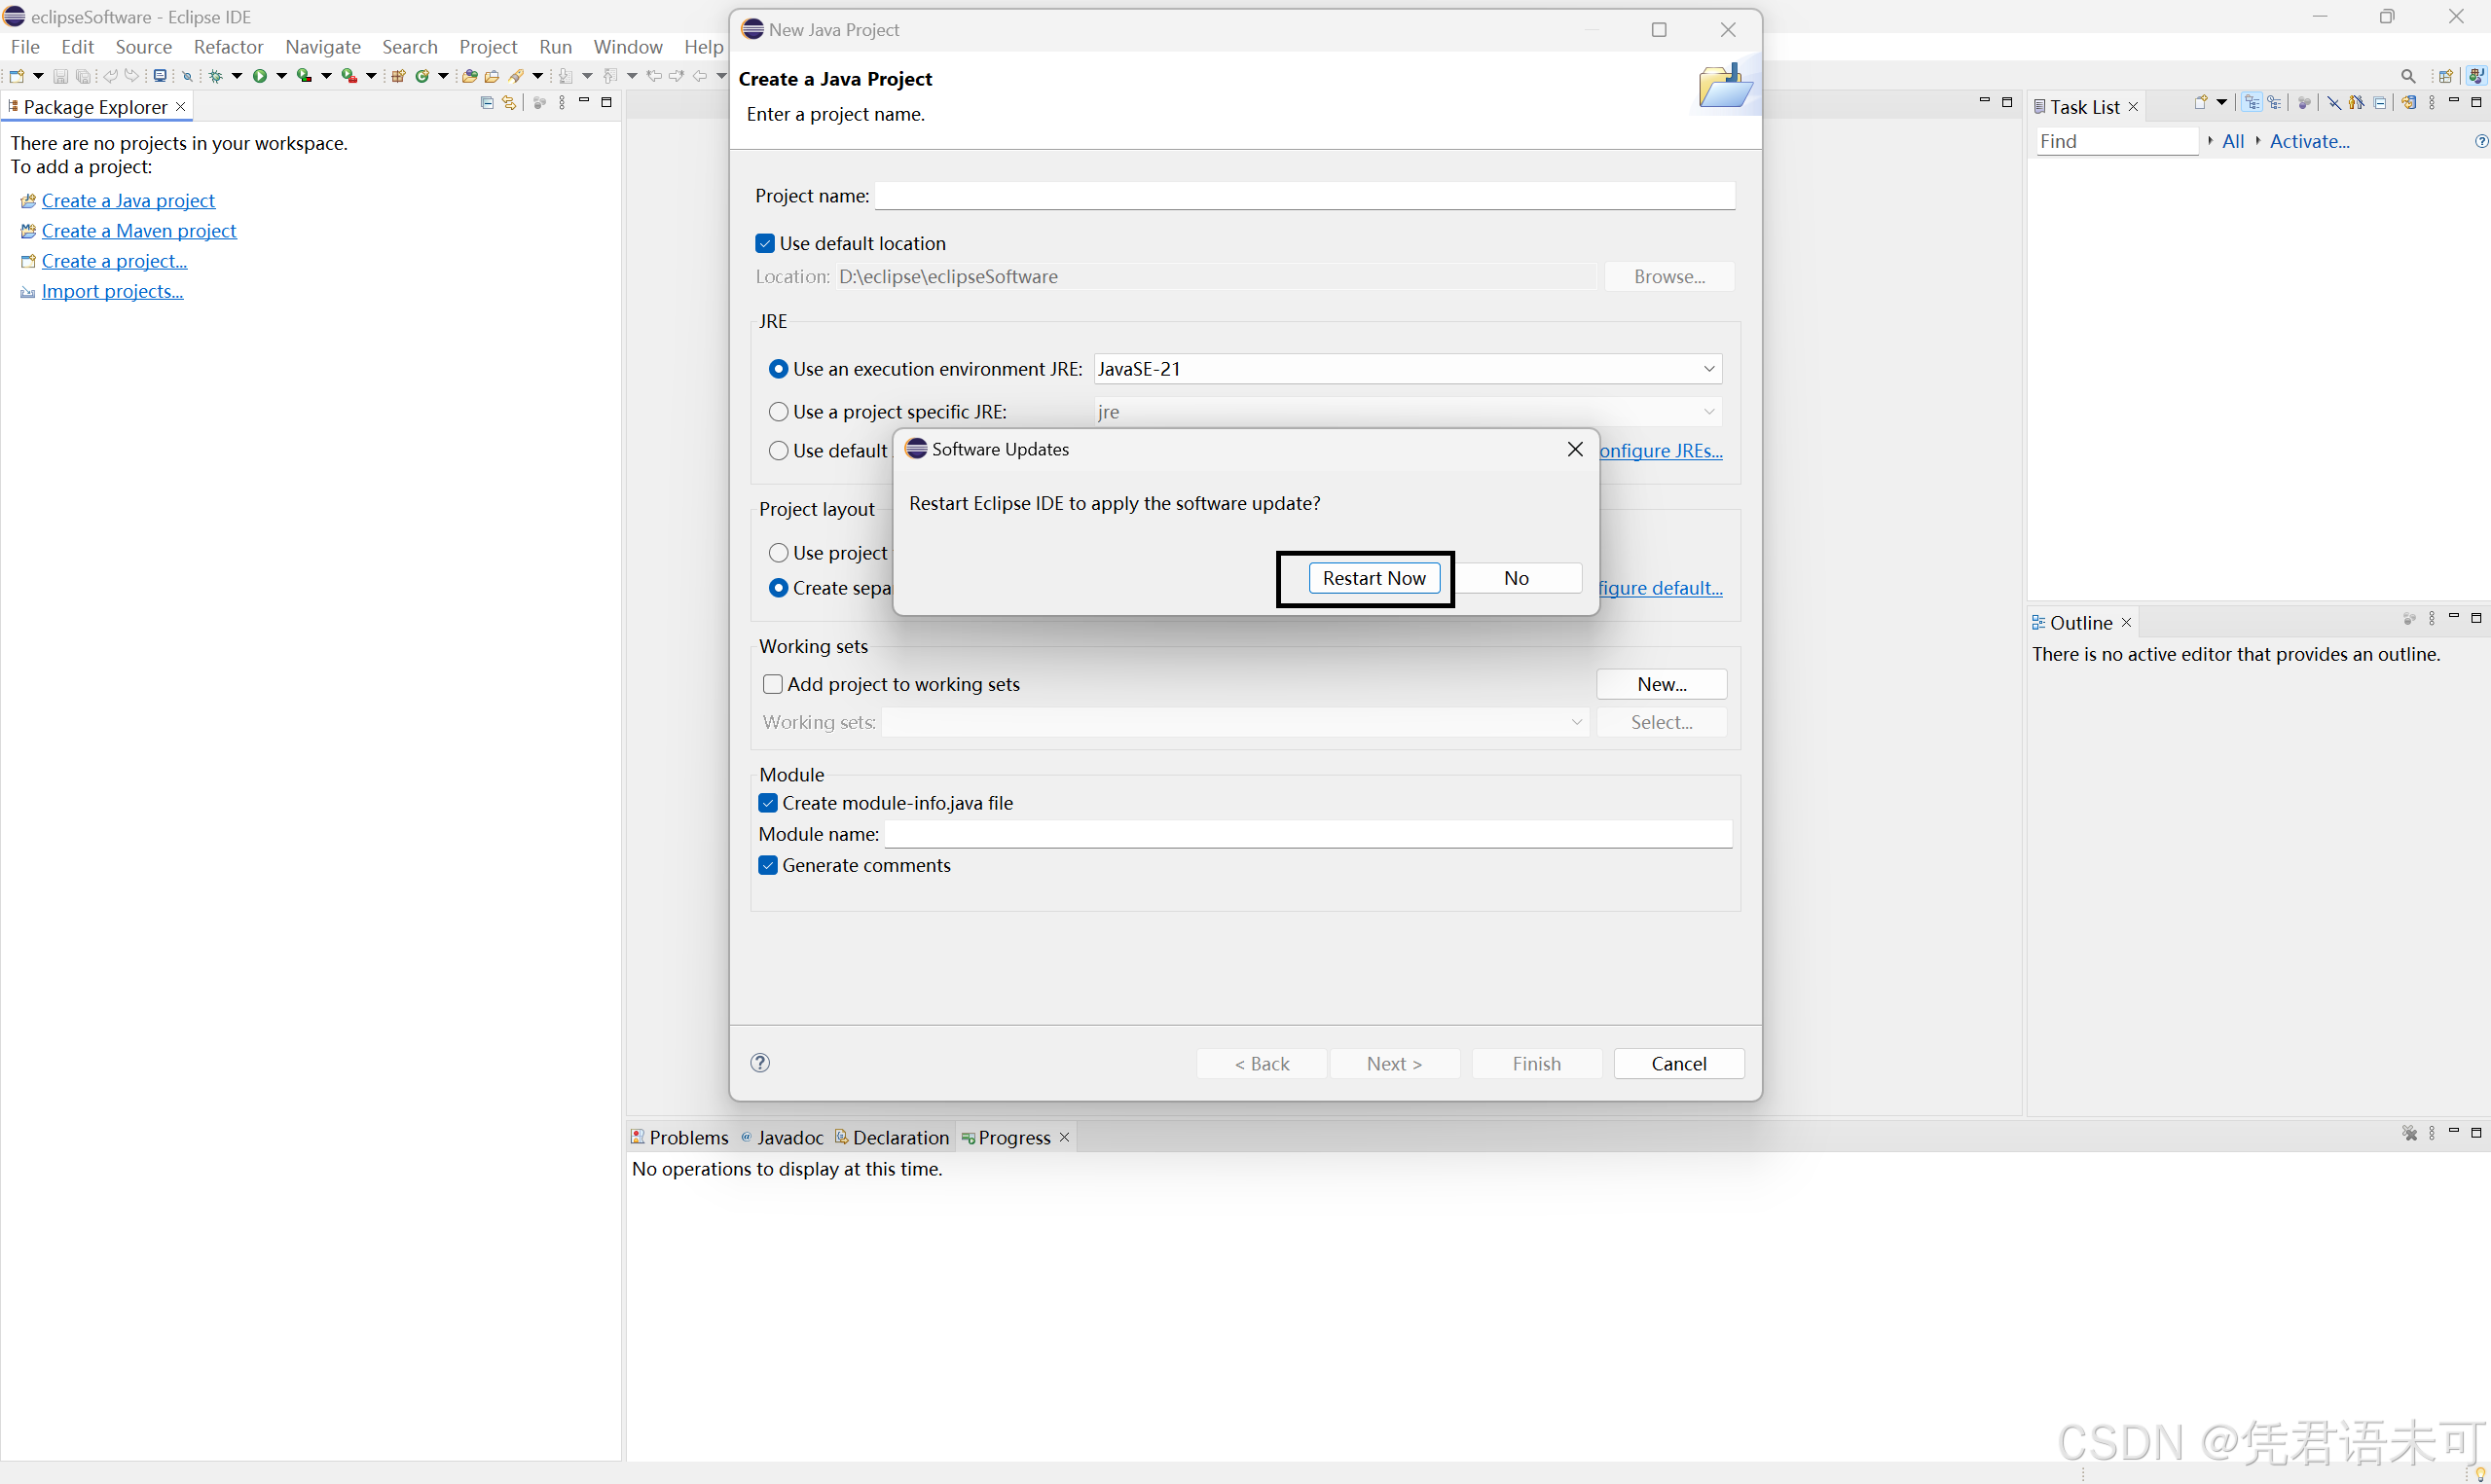2491x1484 pixels.
Task: Open the File menu
Action: point(25,47)
